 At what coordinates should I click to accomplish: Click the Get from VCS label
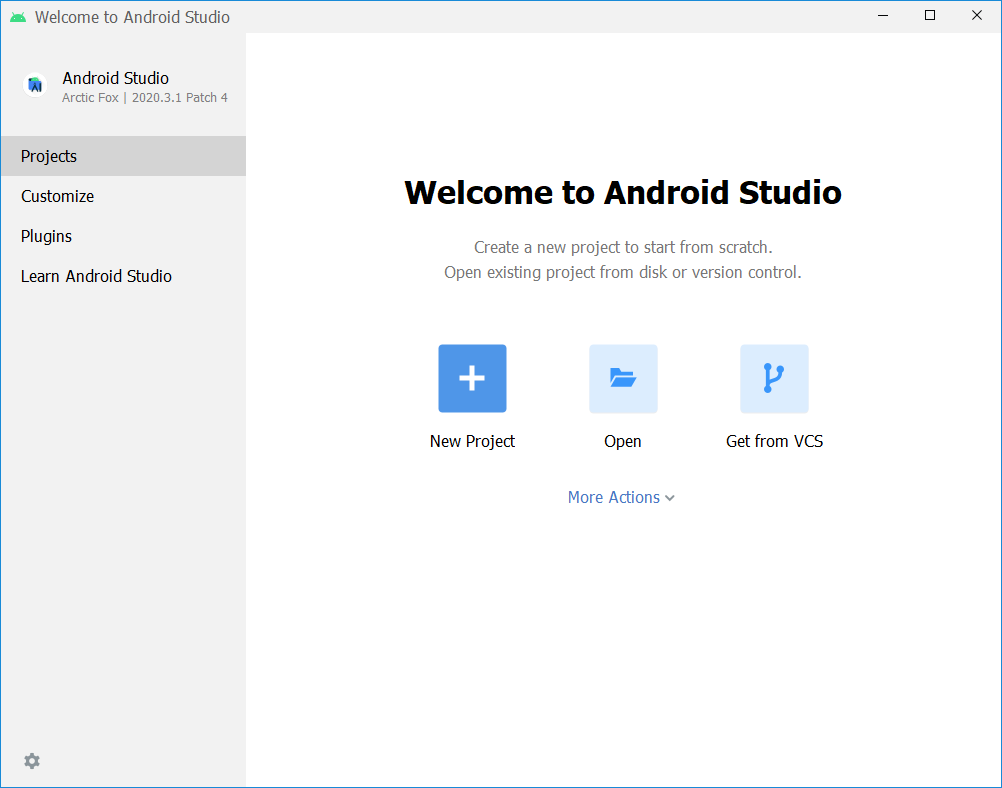point(774,441)
